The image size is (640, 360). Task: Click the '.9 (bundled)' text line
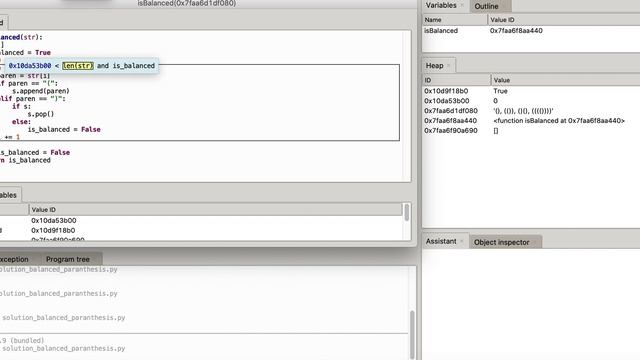click(22, 340)
